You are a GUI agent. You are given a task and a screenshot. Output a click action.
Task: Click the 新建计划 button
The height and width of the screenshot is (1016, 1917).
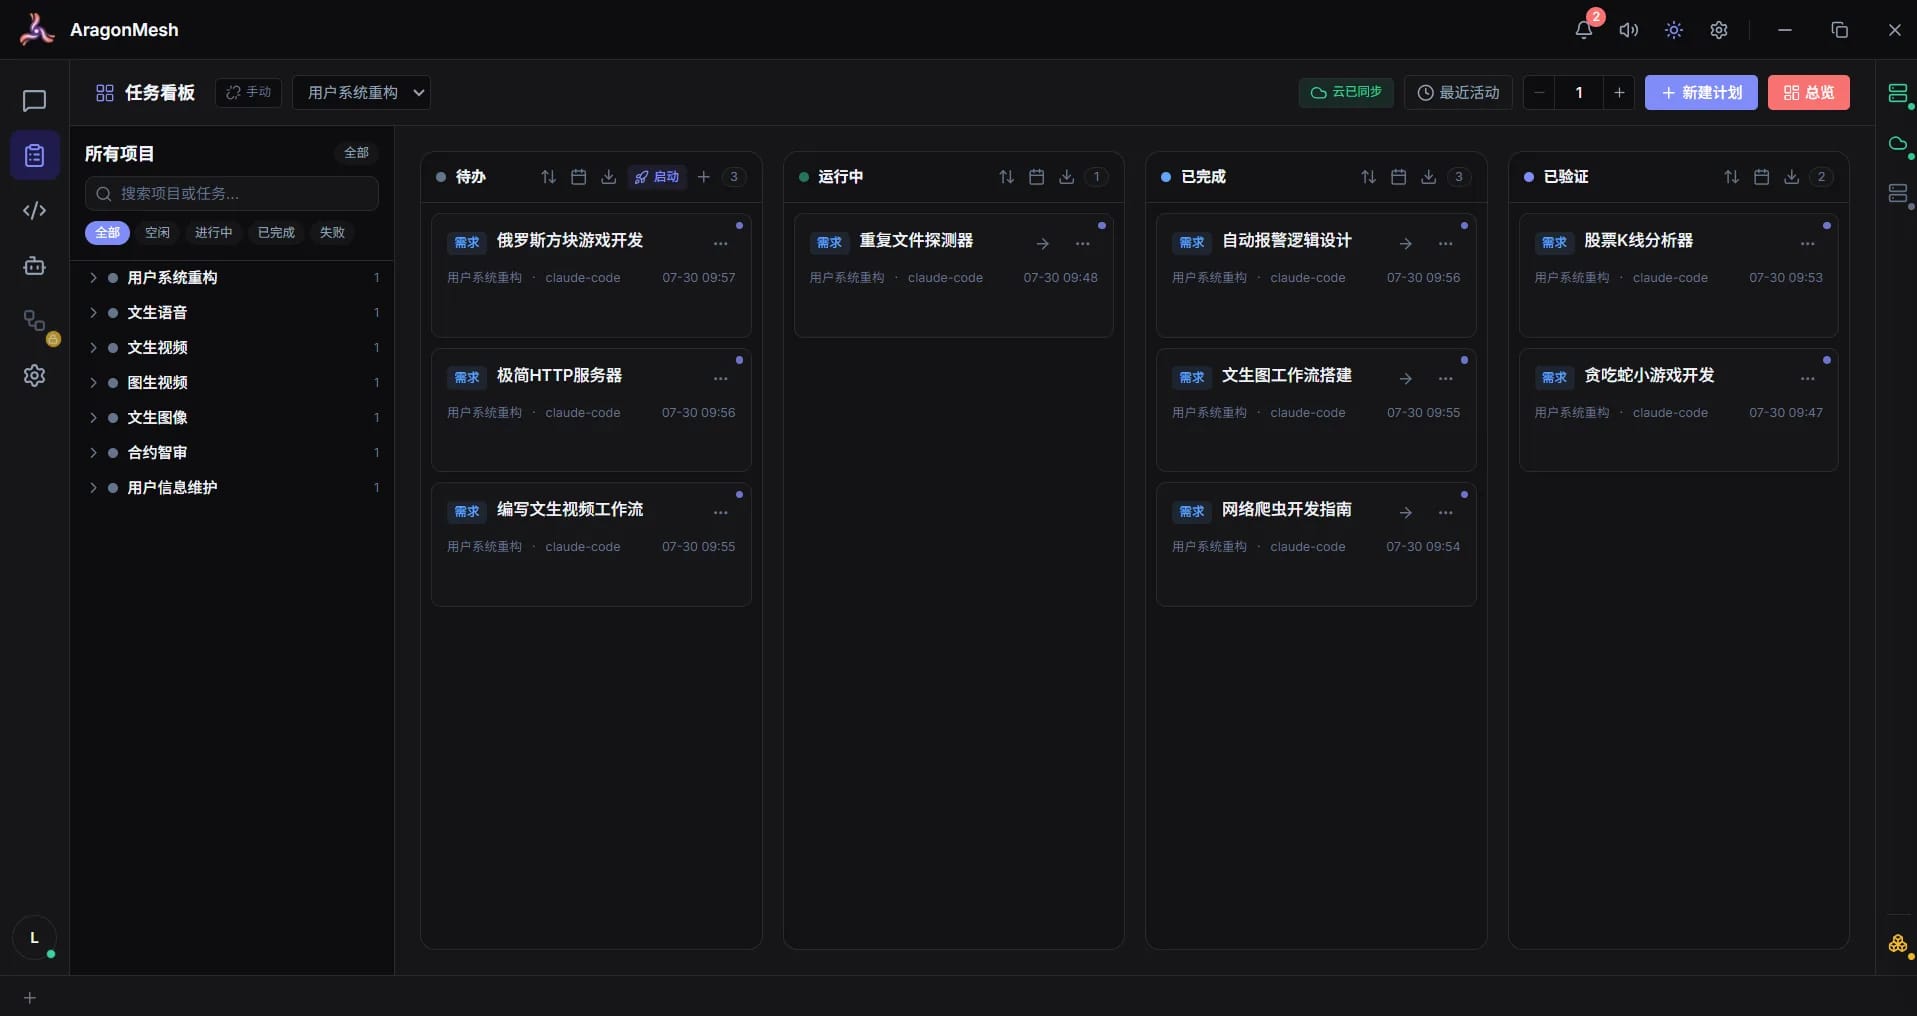1701,92
